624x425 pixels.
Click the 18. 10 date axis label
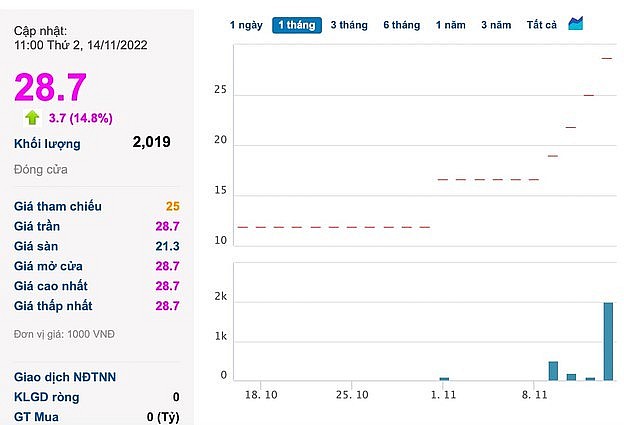261,396
